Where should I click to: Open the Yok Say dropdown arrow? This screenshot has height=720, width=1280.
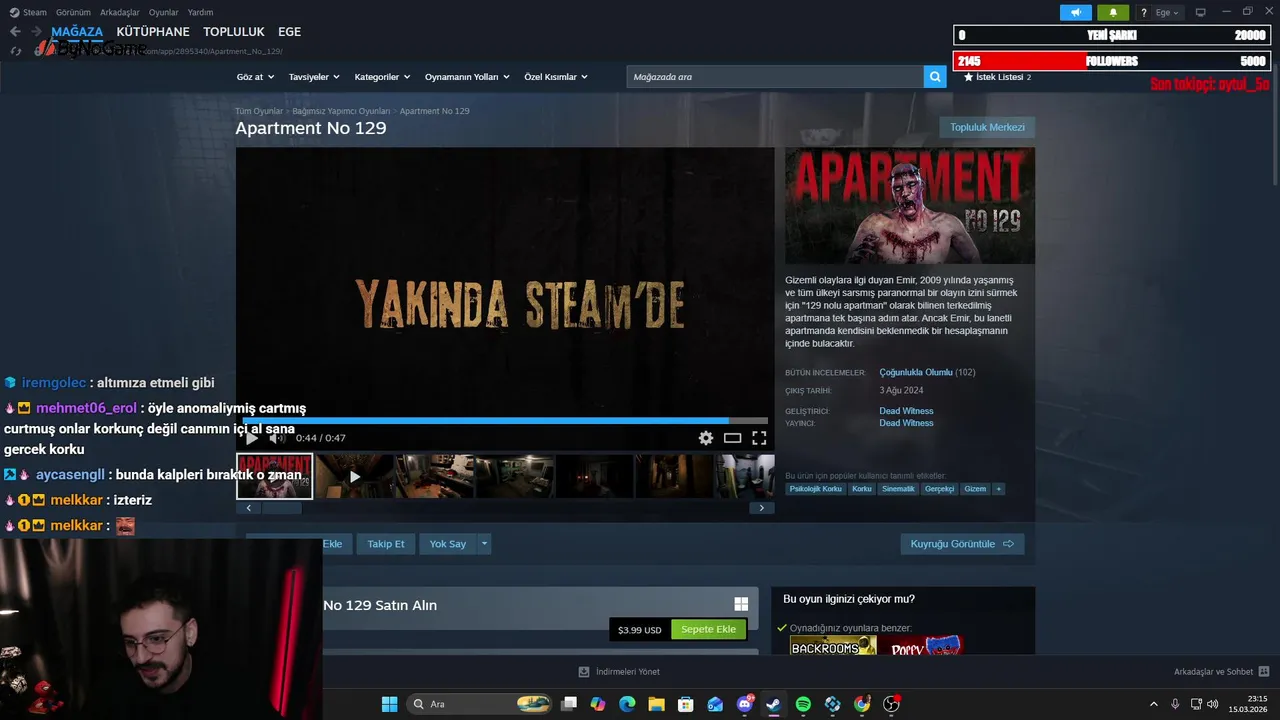tap(484, 544)
